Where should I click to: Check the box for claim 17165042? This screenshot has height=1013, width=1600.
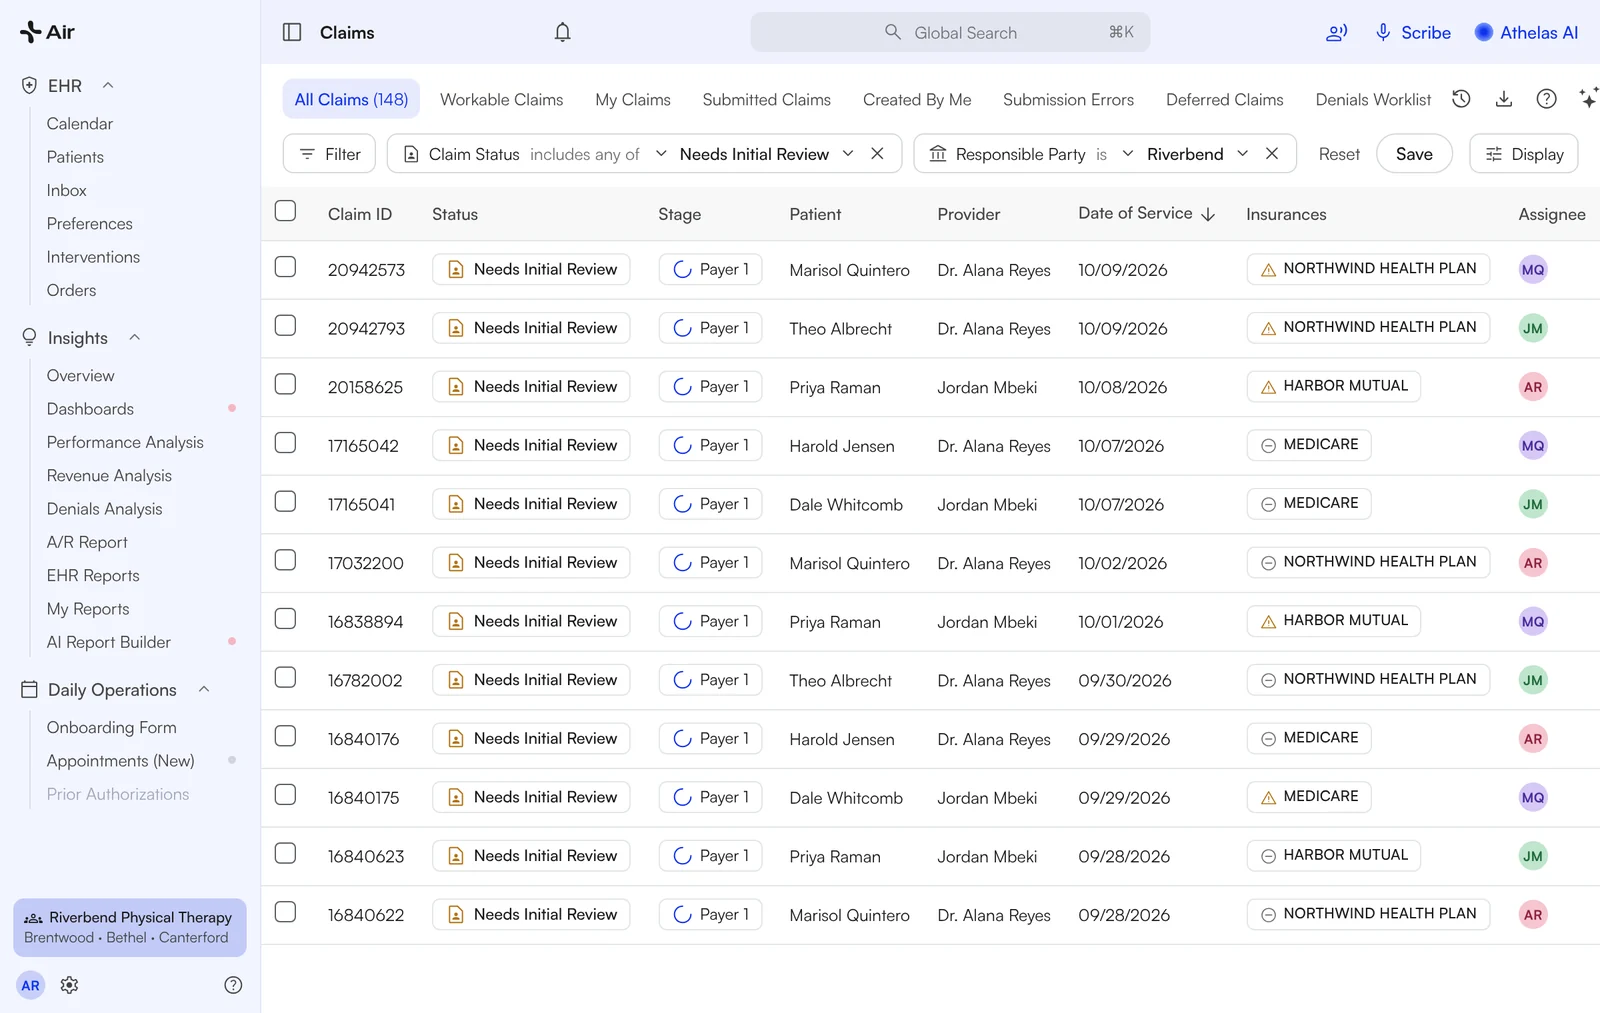click(285, 443)
